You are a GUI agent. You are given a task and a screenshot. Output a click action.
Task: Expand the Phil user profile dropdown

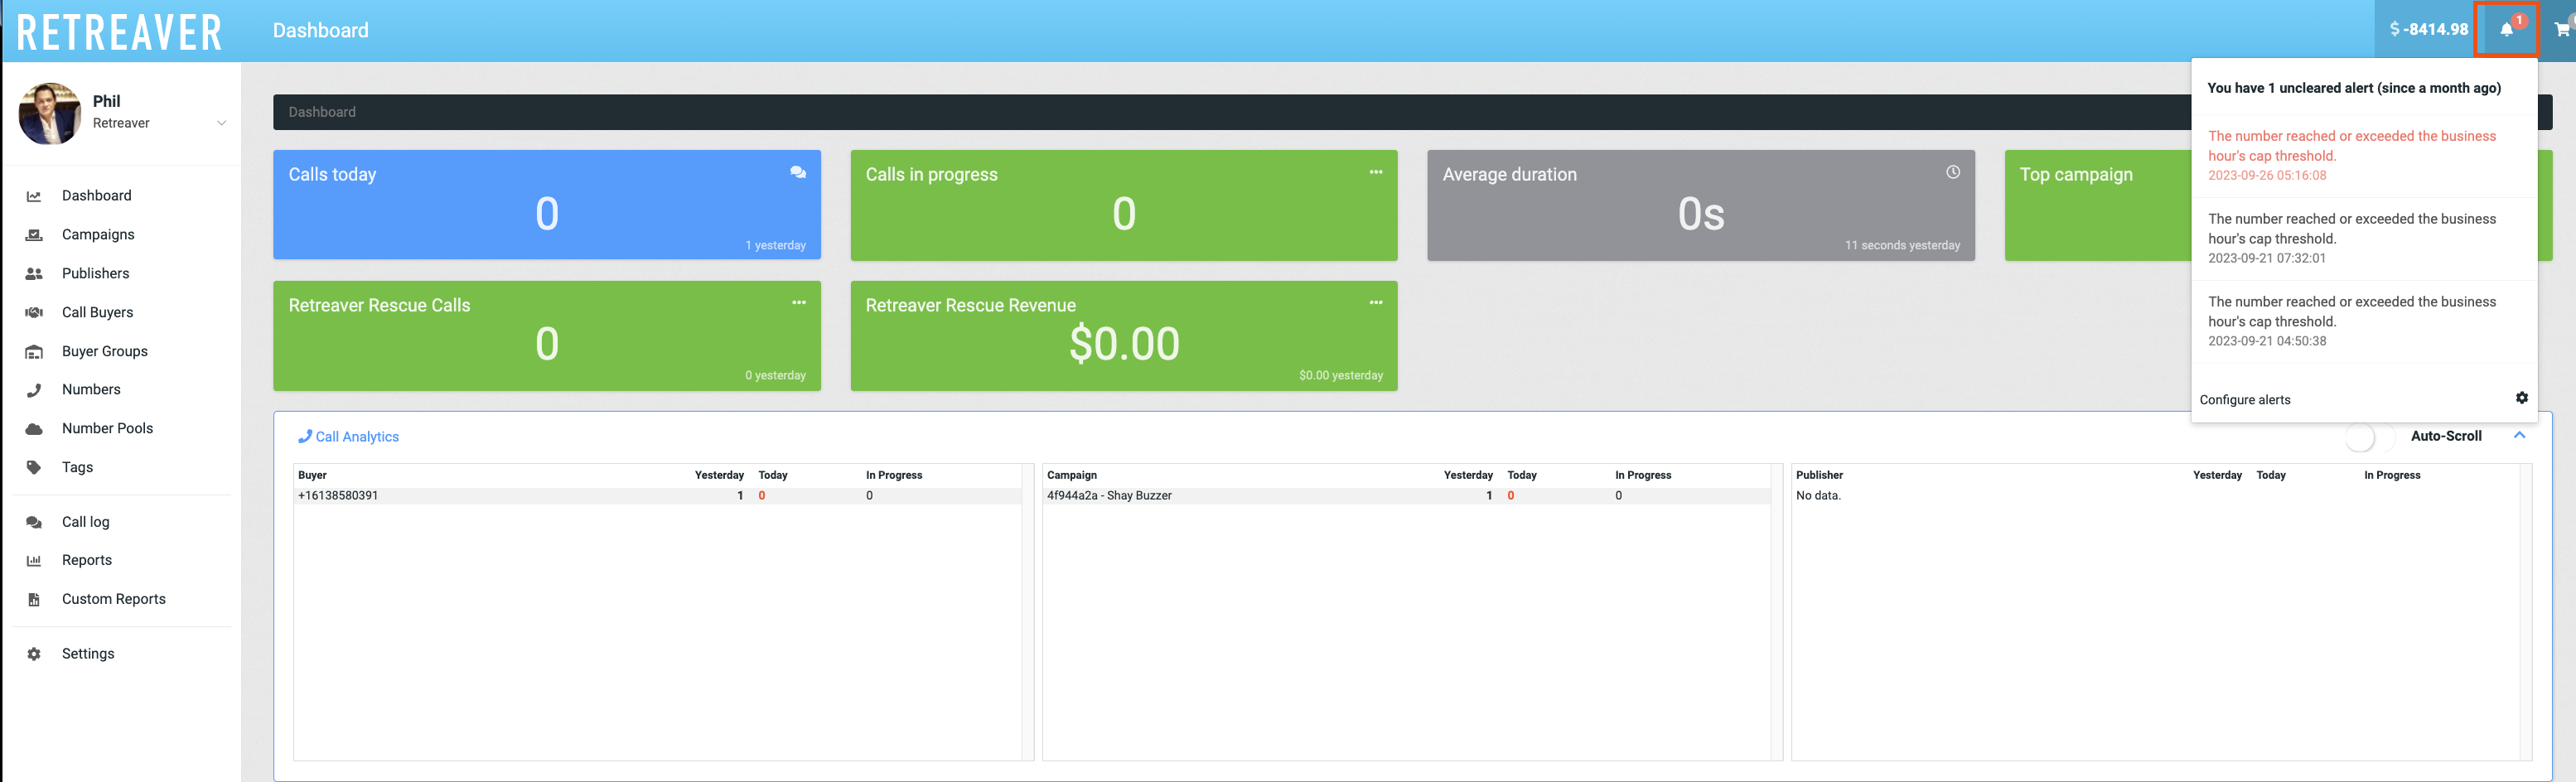pyautogui.click(x=221, y=123)
